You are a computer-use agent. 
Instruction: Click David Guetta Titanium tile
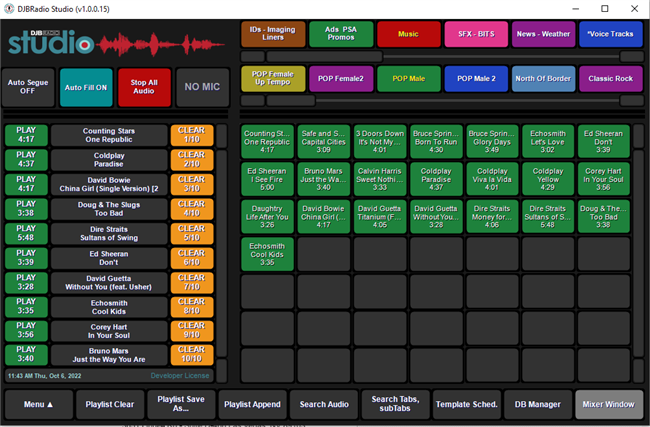pyautogui.click(x=380, y=216)
